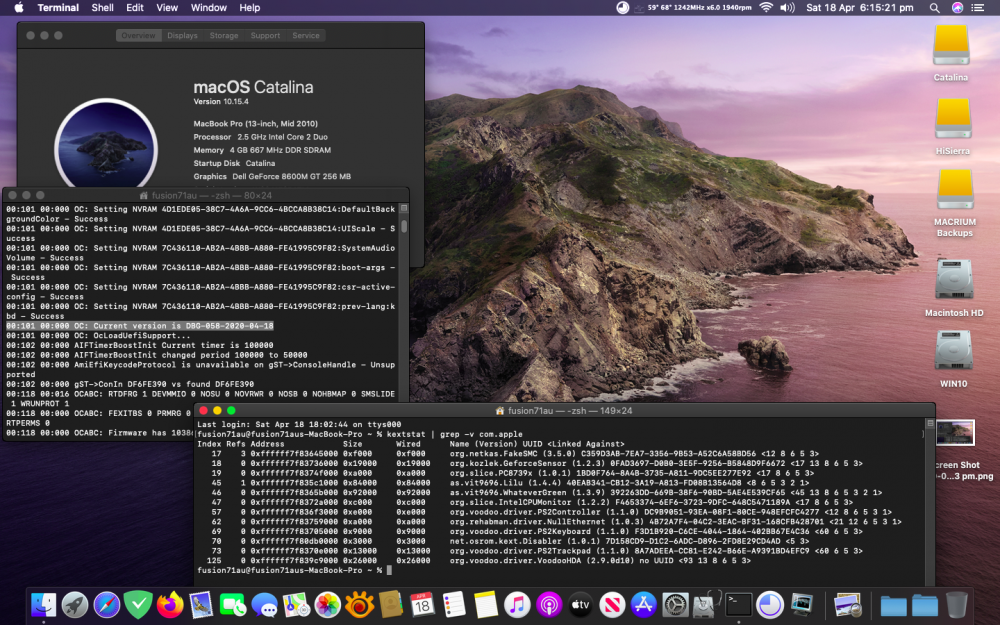Open the Shell menu
This screenshot has width=1000, height=625.
pyautogui.click(x=102, y=8)
